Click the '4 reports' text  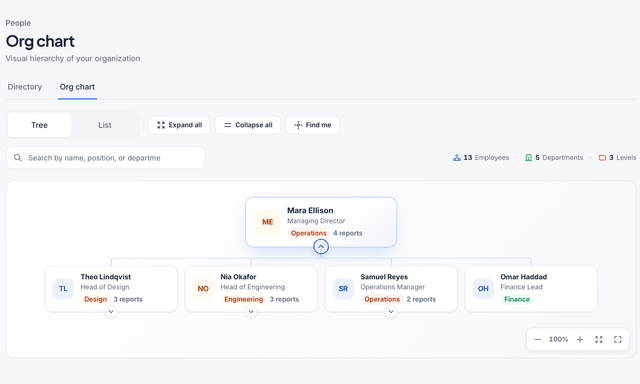(x=348, y=233)
